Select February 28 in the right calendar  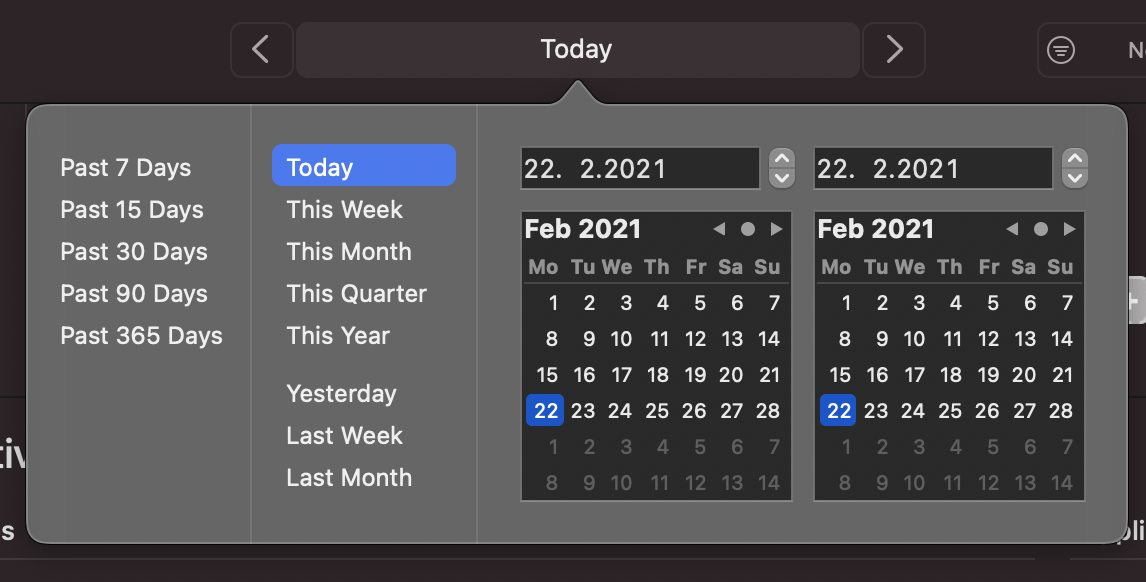point(1061,411)
